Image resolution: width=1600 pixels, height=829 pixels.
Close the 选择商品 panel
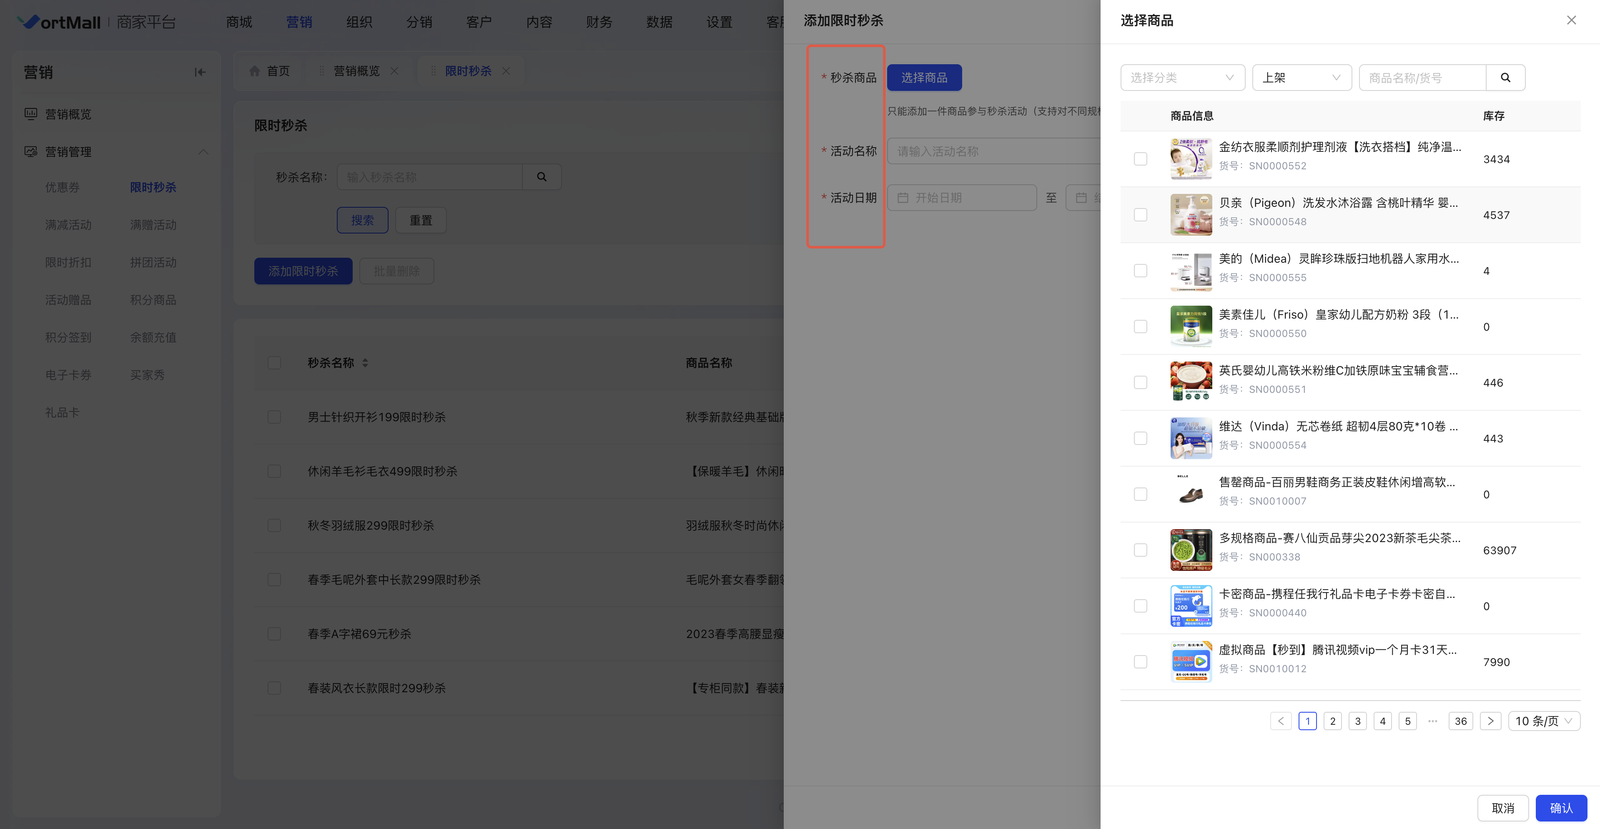coord(1571,20)
